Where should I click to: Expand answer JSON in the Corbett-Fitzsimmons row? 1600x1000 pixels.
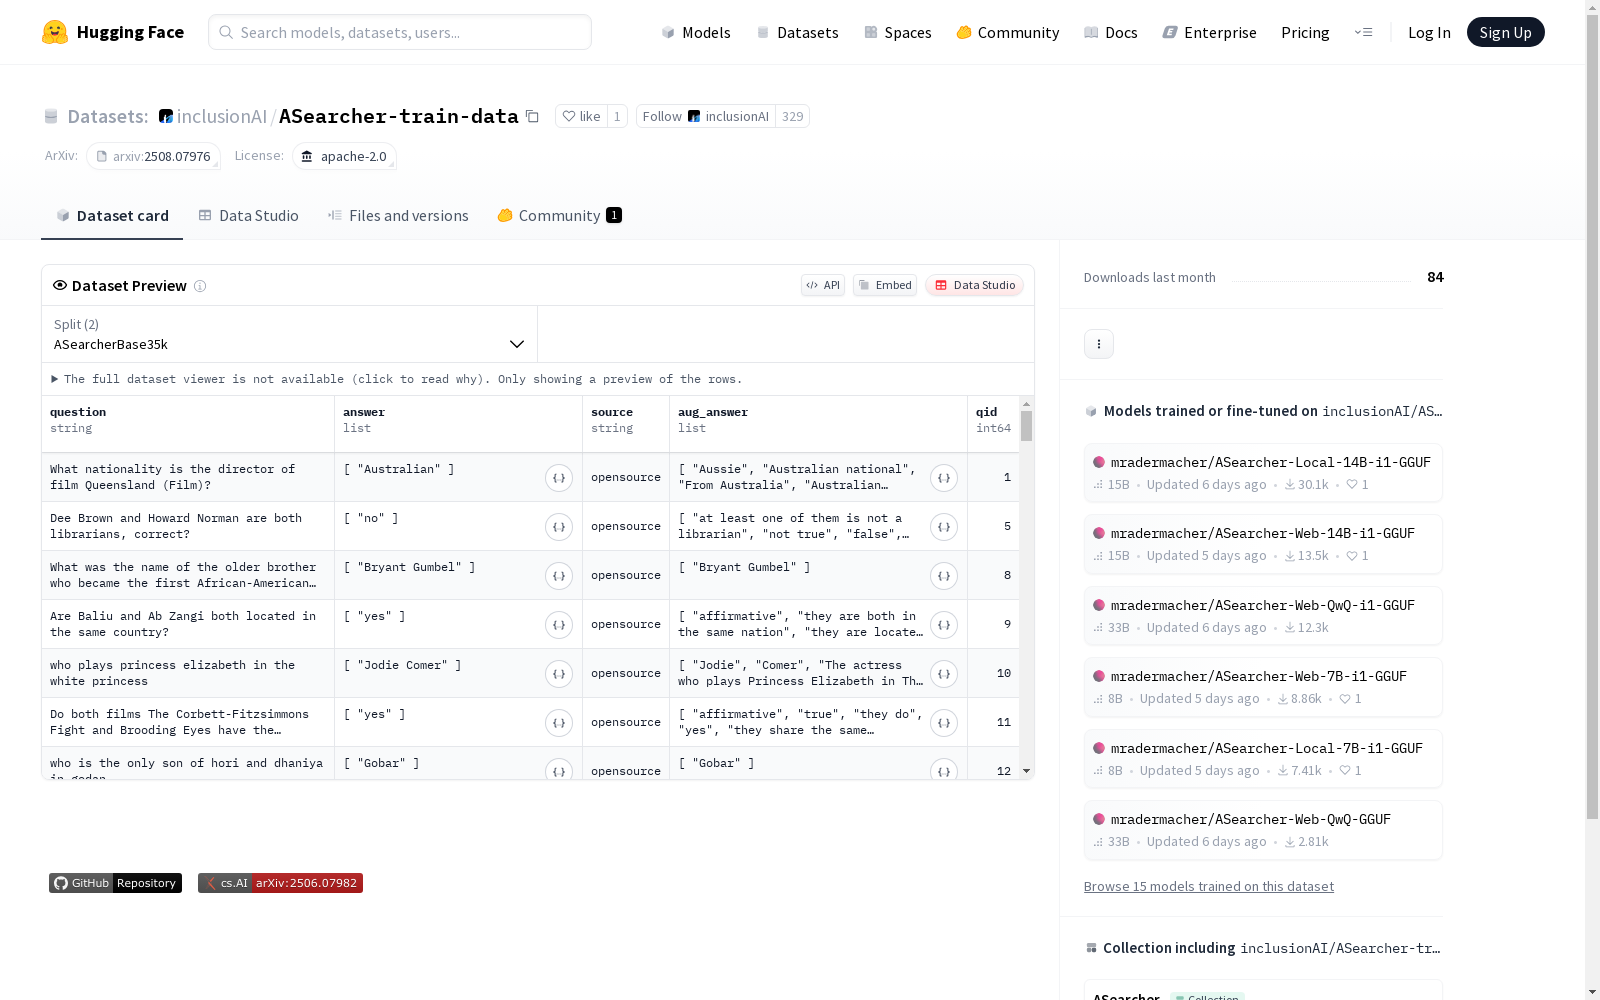click(x=559, y=723)
